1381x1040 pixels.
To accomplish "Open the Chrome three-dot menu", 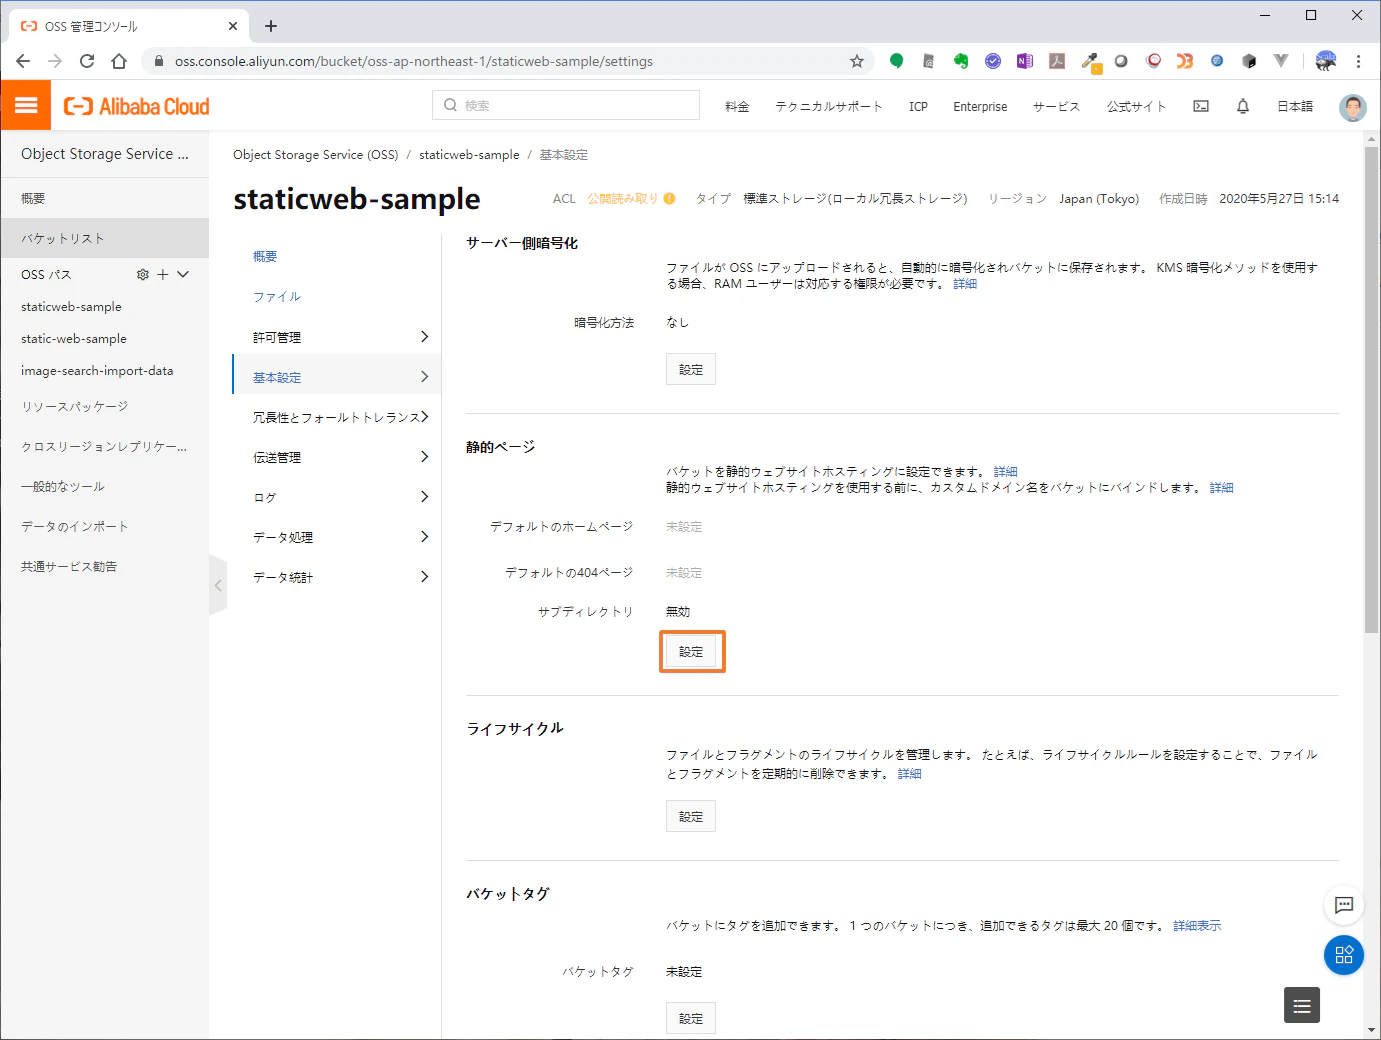I will pyautogui.click(x=1358, y=61).
